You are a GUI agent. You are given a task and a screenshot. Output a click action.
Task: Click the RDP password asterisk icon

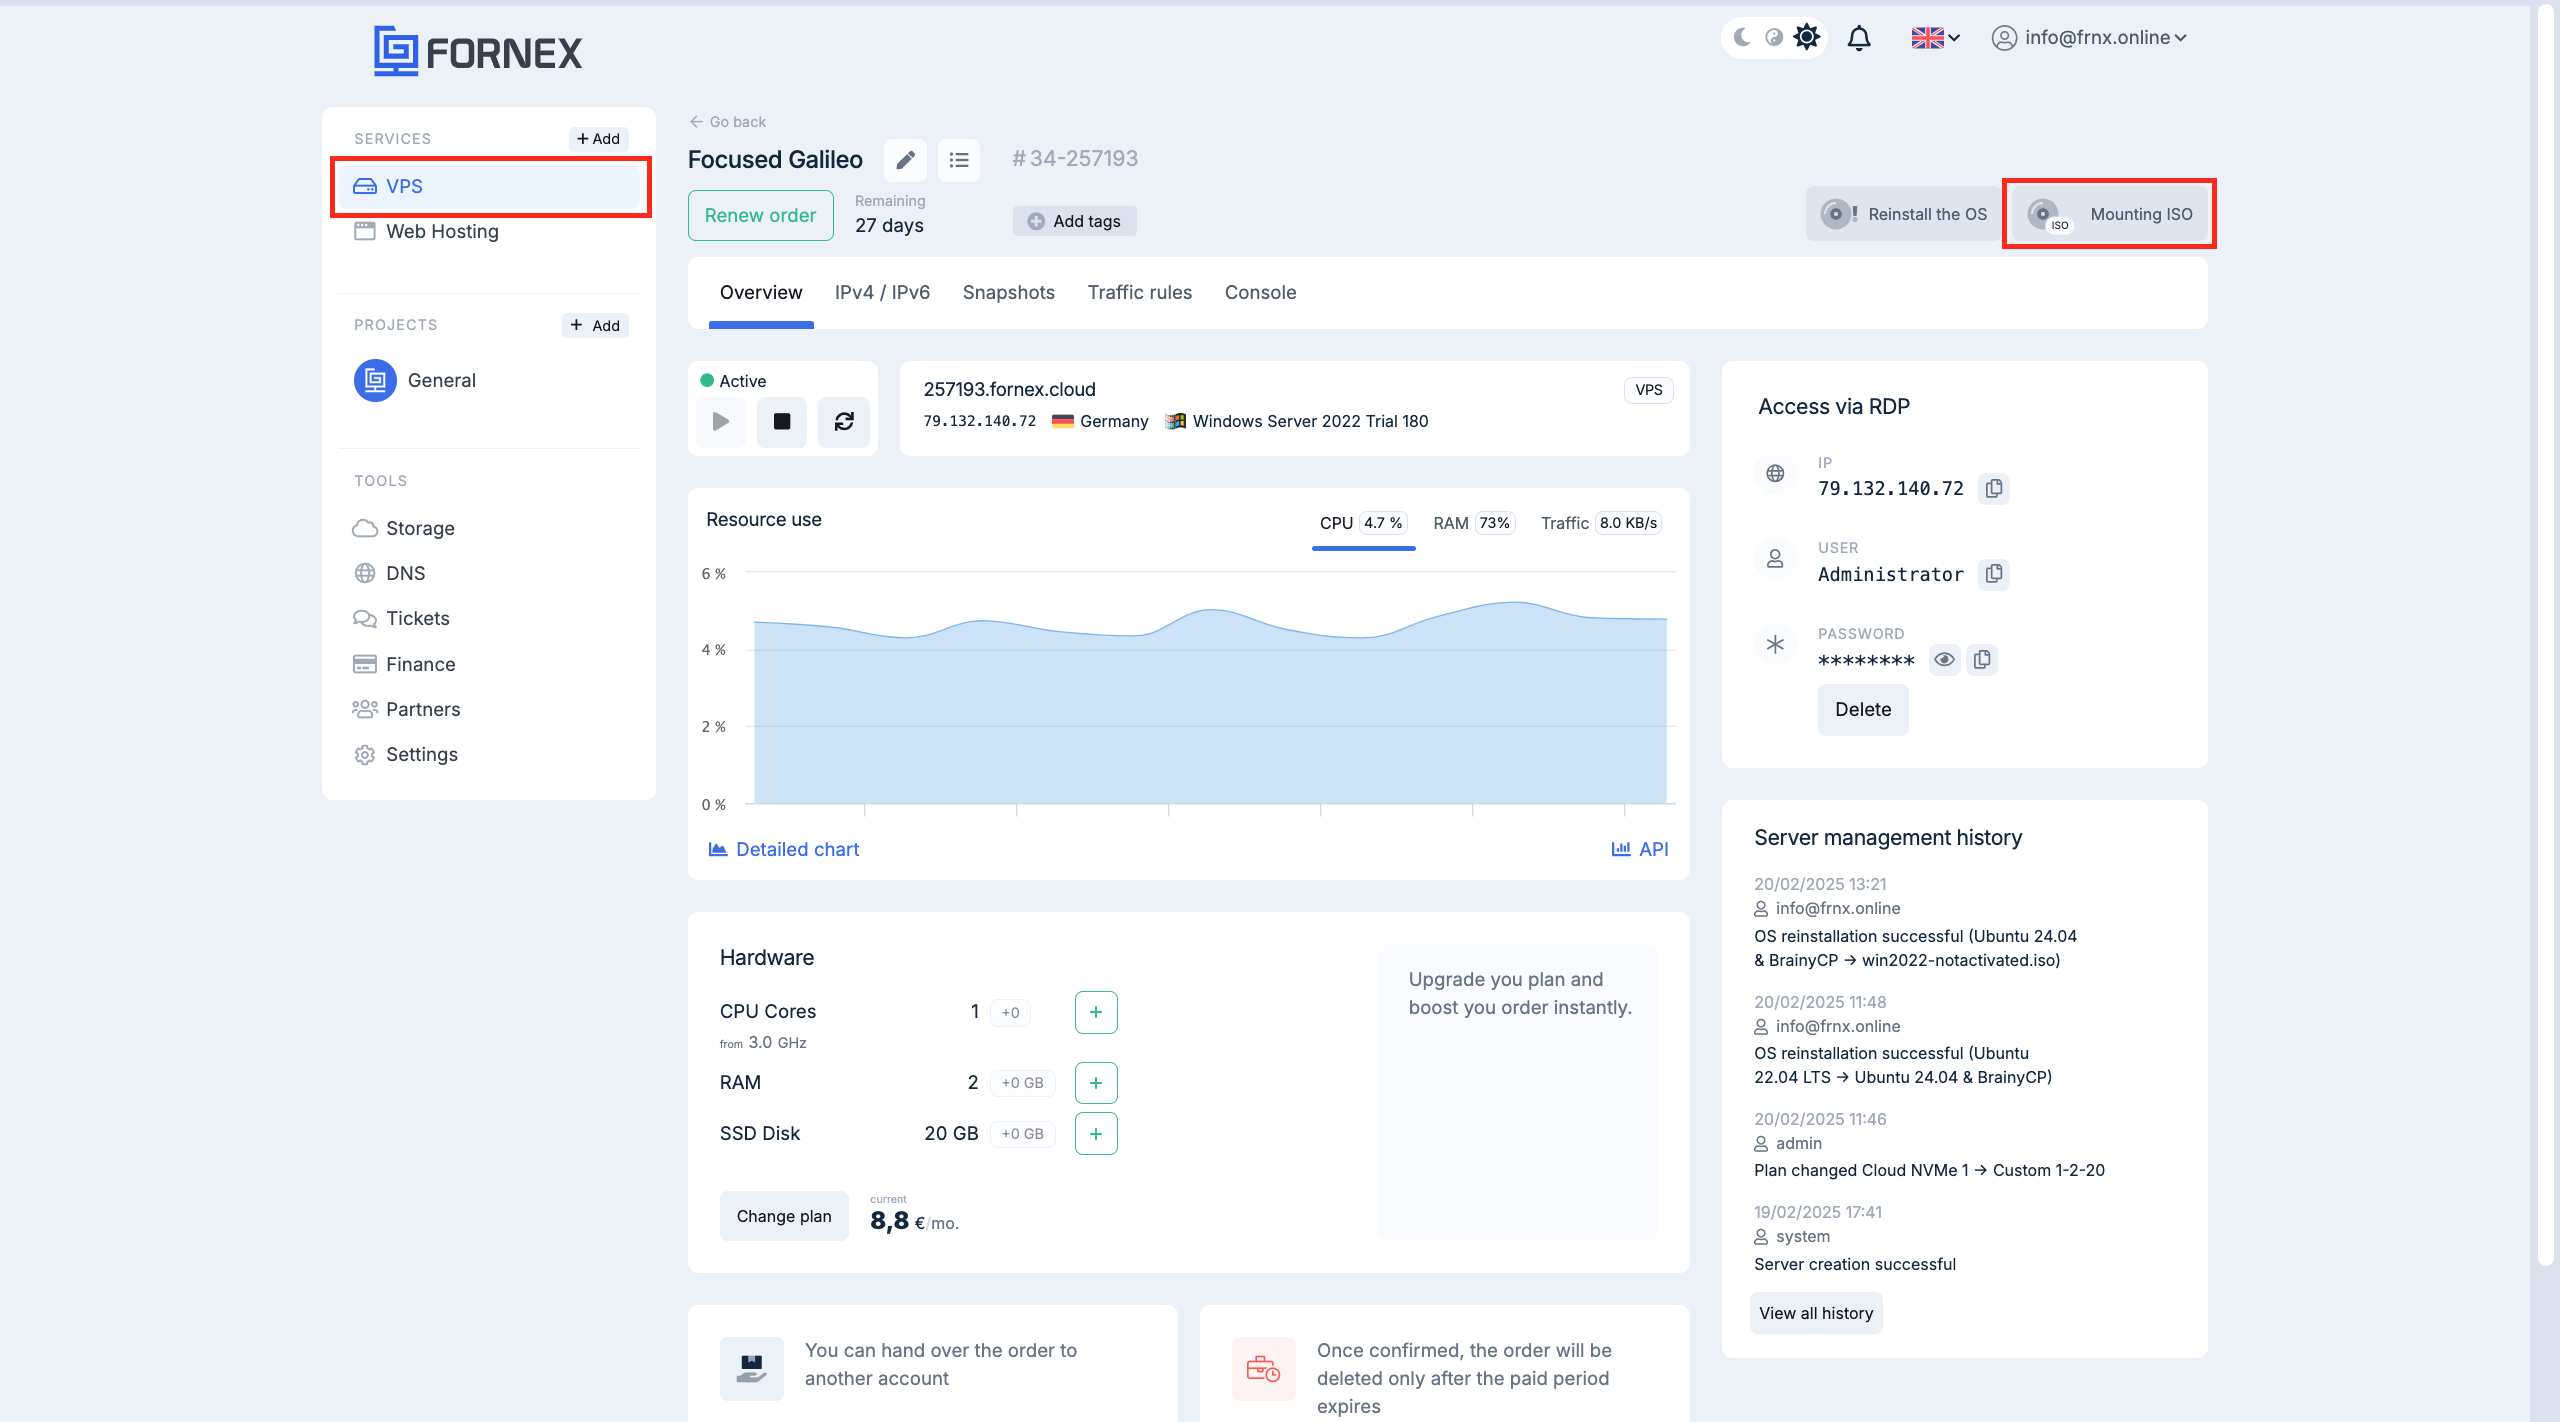coord(1775,645)
